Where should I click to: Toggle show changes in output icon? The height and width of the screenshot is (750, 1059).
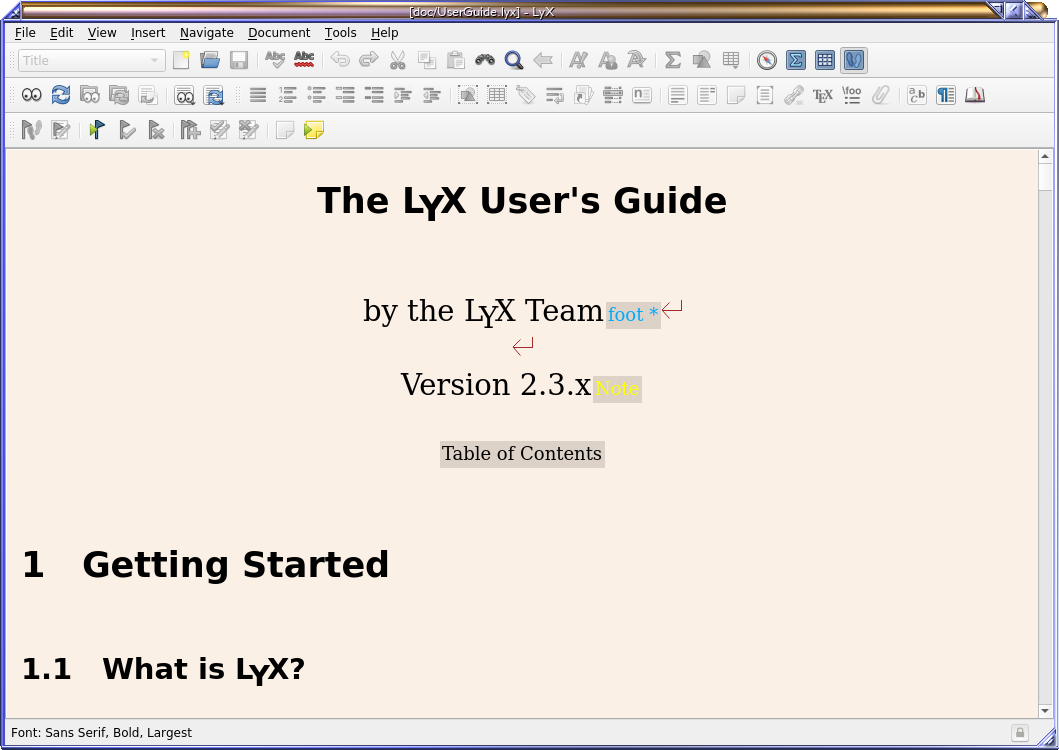click(61, 130)
